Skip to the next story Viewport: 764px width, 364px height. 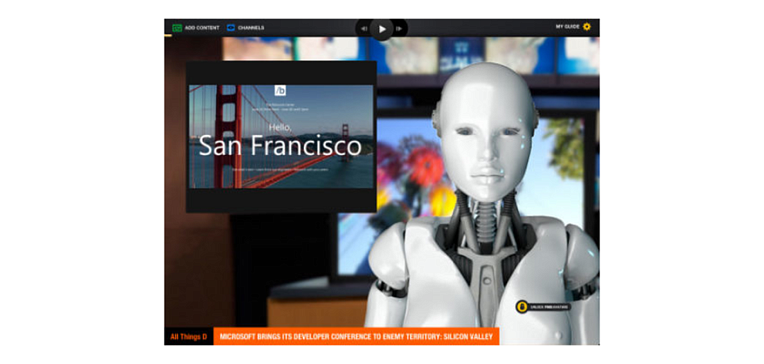(399, 29)
